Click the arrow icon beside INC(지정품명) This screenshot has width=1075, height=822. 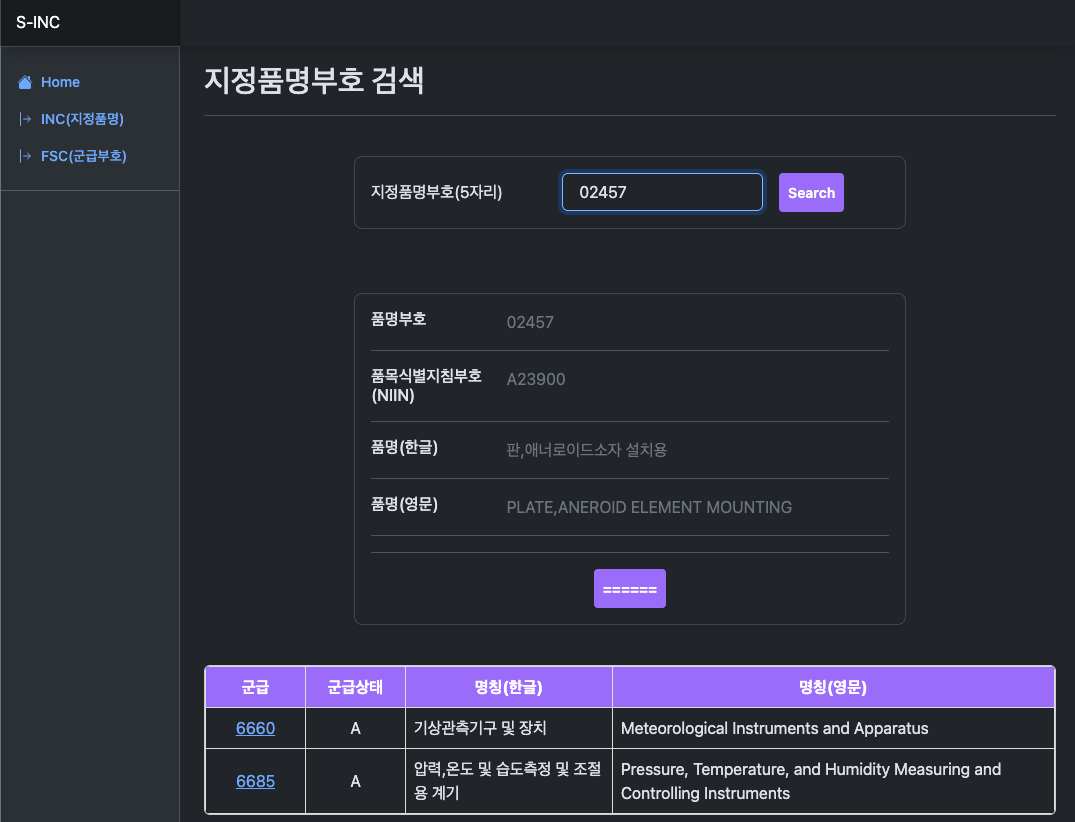pyautogui.click(x=25, y=119)
